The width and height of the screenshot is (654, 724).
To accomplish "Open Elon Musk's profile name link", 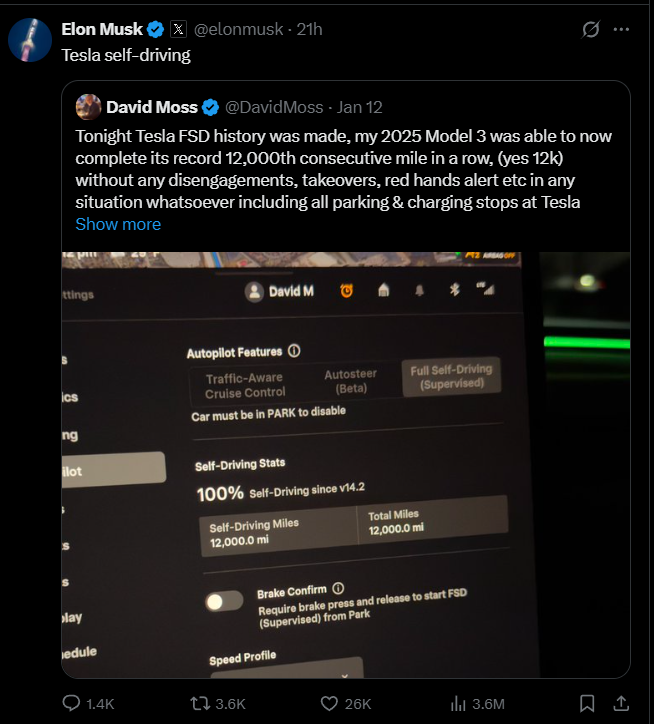I will click(102, 30).
